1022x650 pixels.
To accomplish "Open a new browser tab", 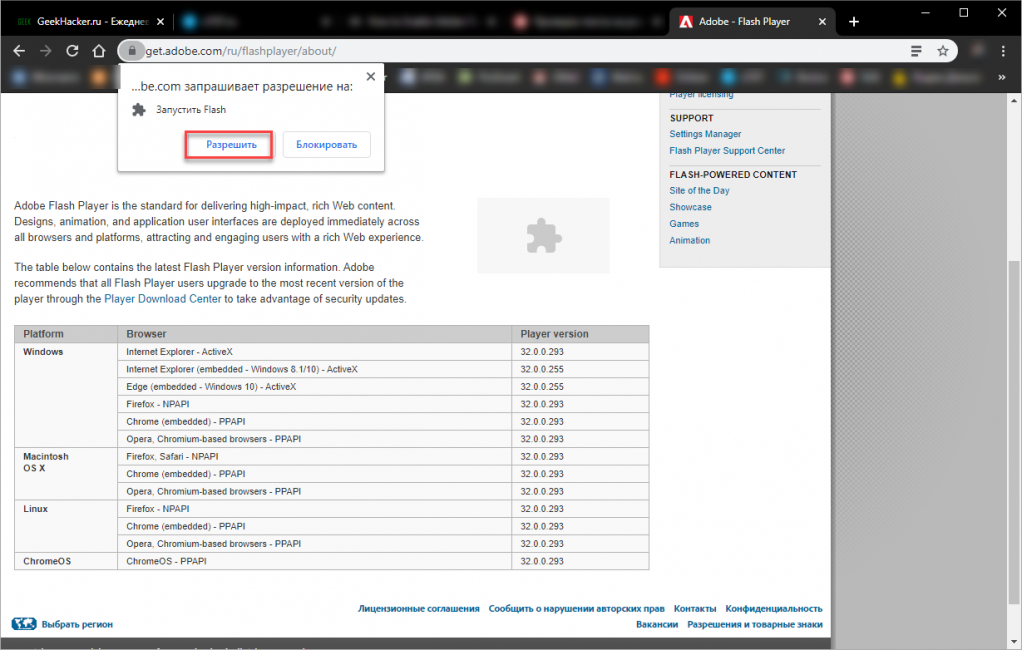I will point(853,21).
